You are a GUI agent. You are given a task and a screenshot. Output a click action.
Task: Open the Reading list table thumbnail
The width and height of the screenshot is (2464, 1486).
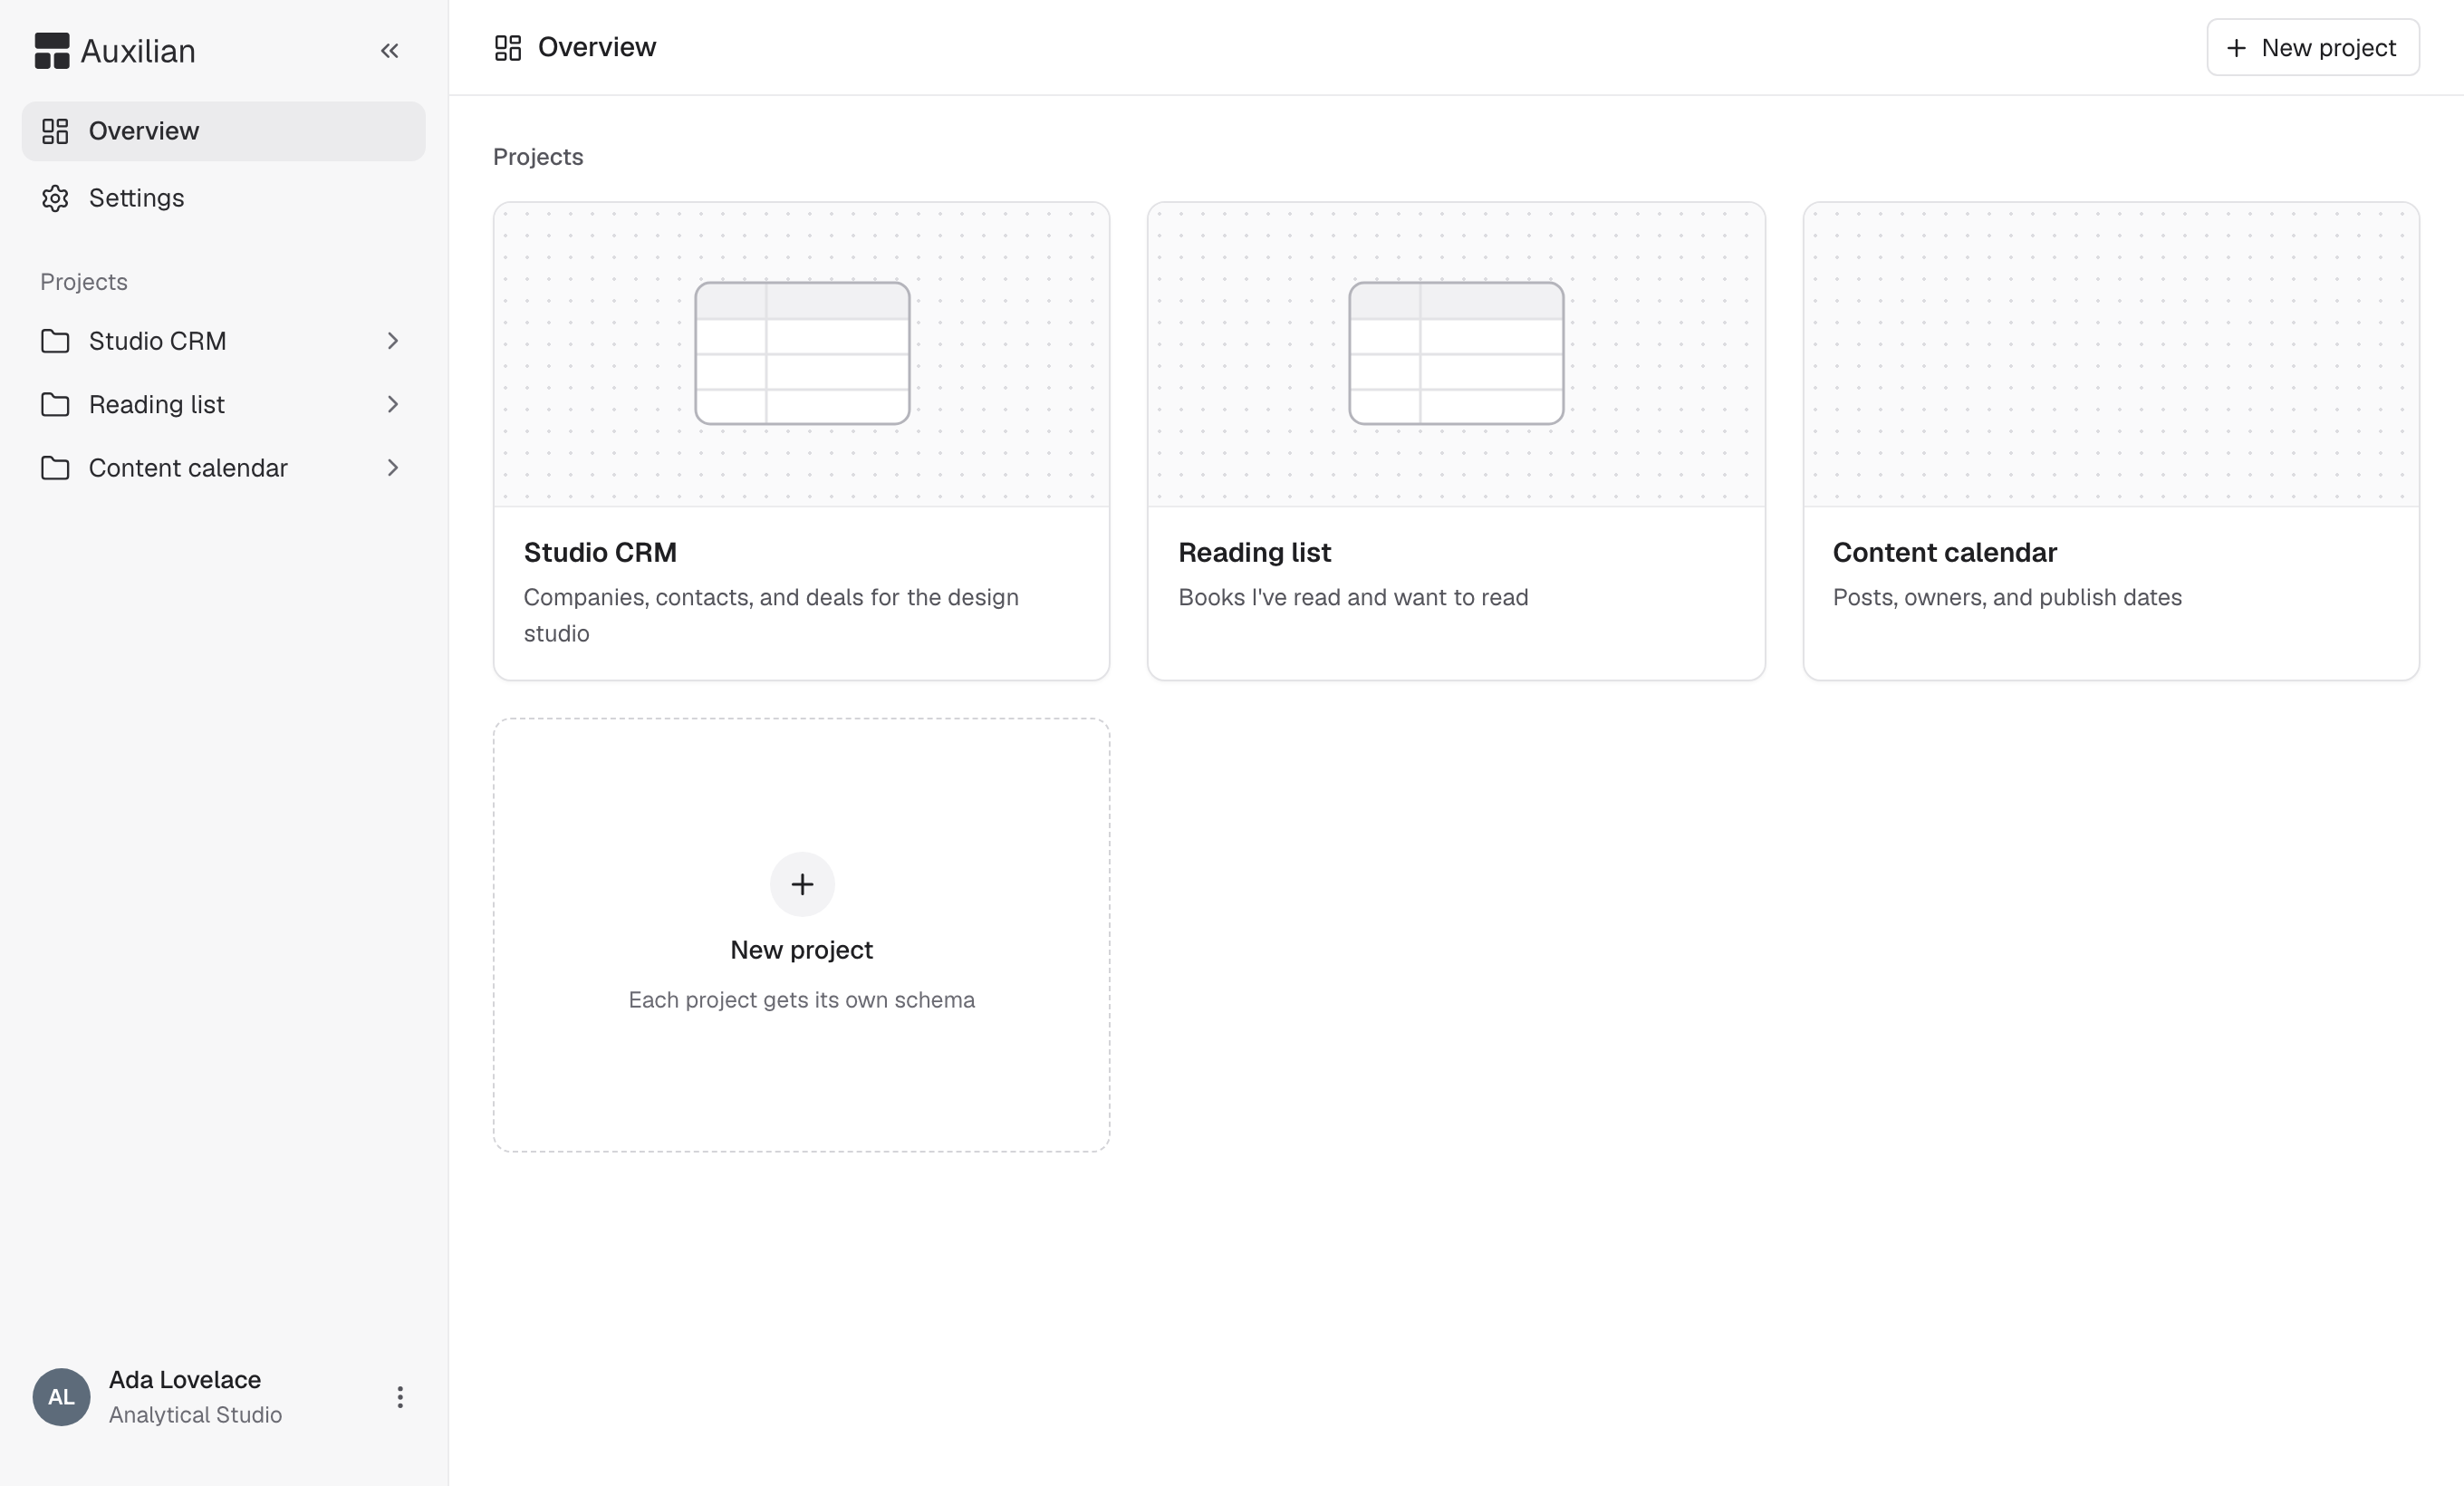click(x=1456, y=353)
